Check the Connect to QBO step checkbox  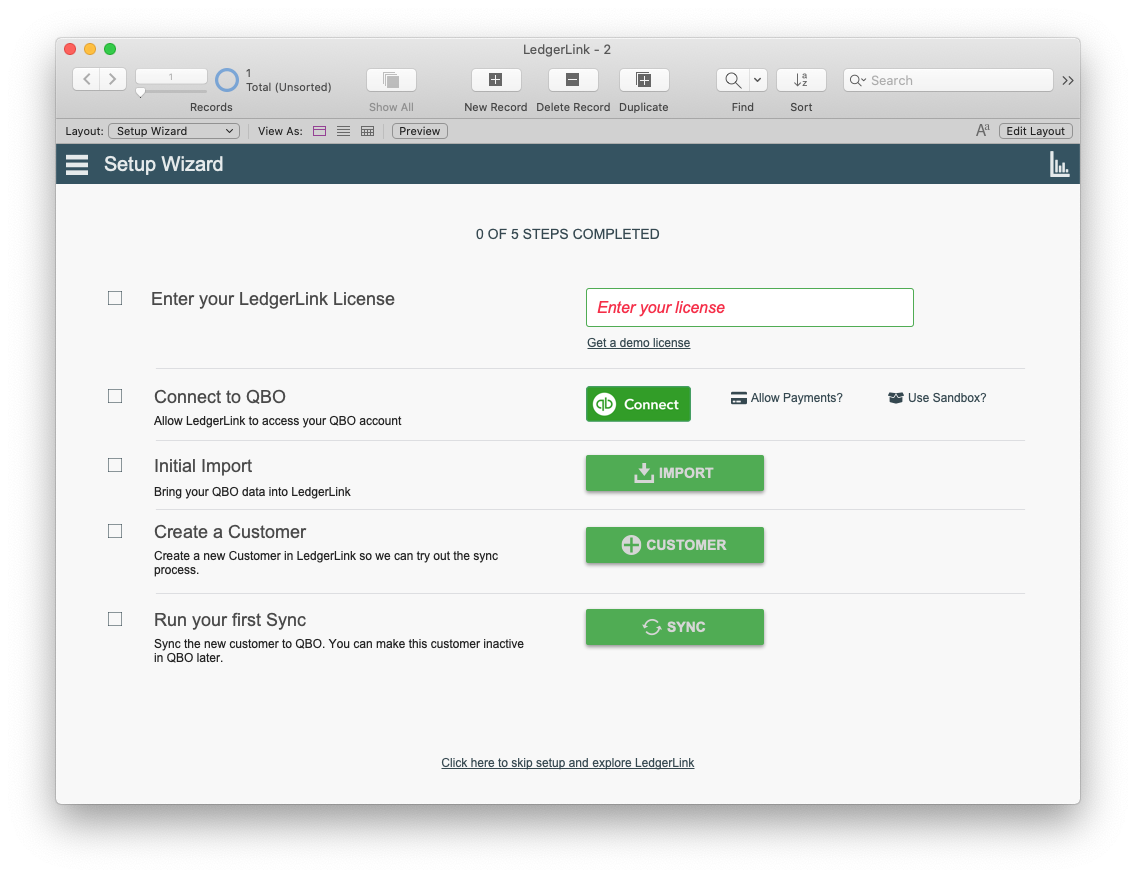pyautogui.click(x=115, y=396)
